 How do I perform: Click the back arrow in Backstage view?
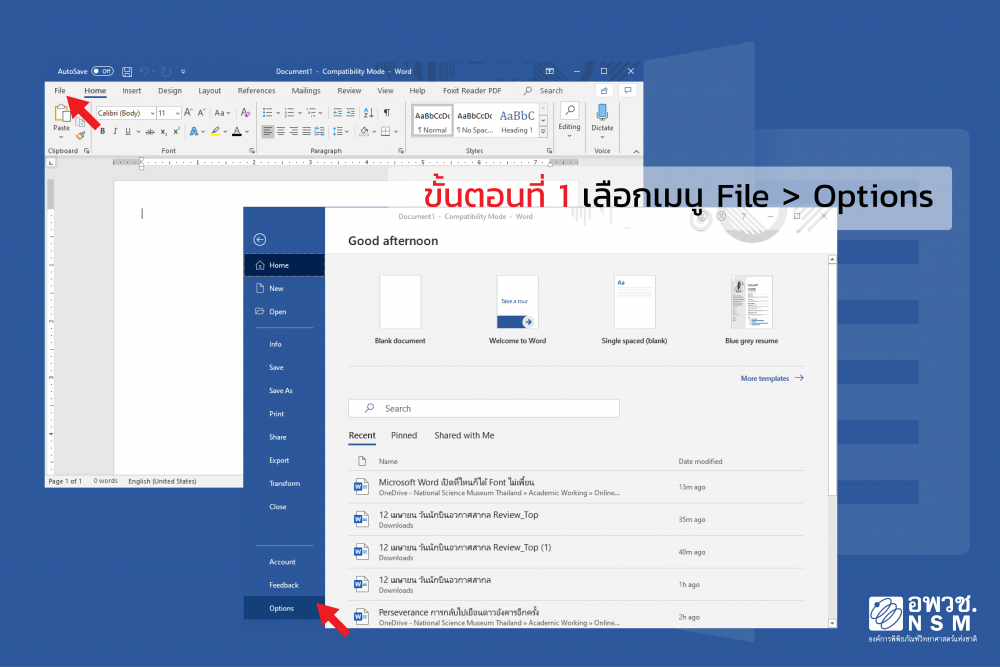tap(260, 239)
